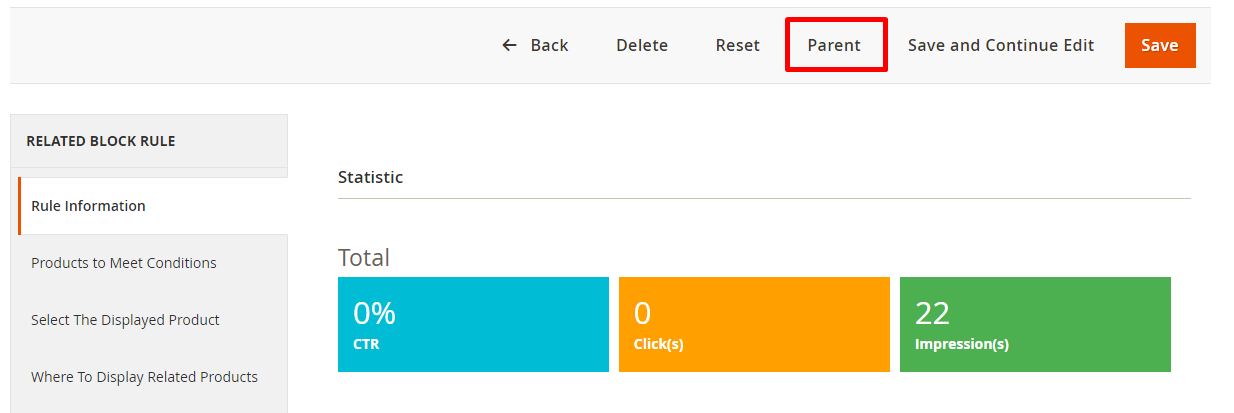Viewport: 1234px width, 413px height.
Task: Click the orange Save button
Action: pos(1159,45)
